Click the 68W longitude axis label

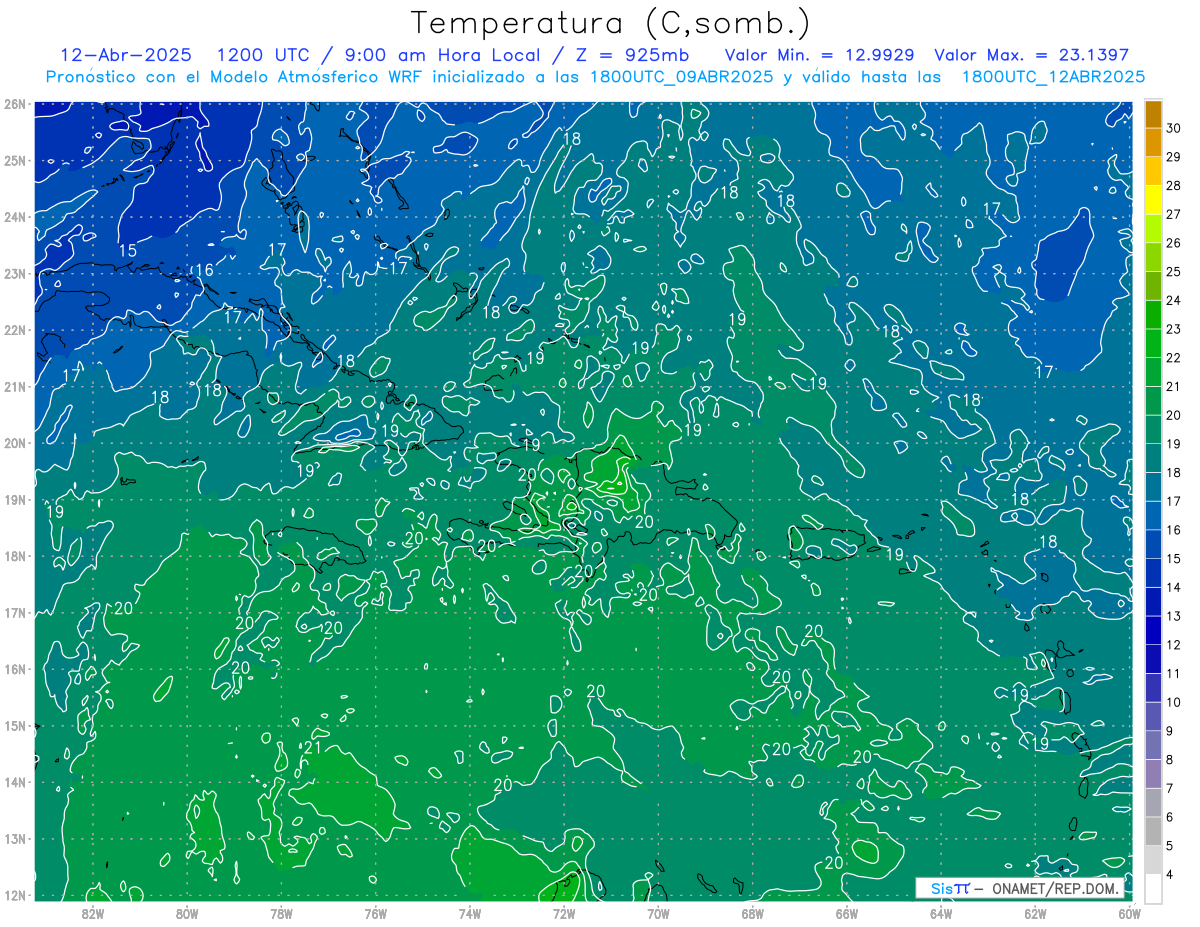753,913
